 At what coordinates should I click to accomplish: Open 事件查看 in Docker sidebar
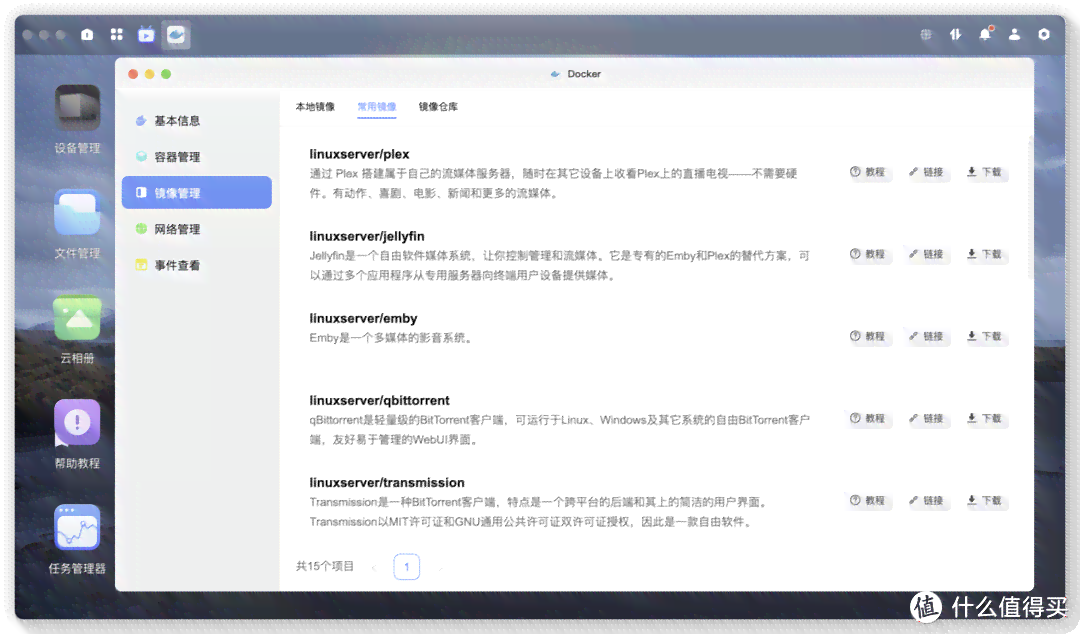point(197,265)
